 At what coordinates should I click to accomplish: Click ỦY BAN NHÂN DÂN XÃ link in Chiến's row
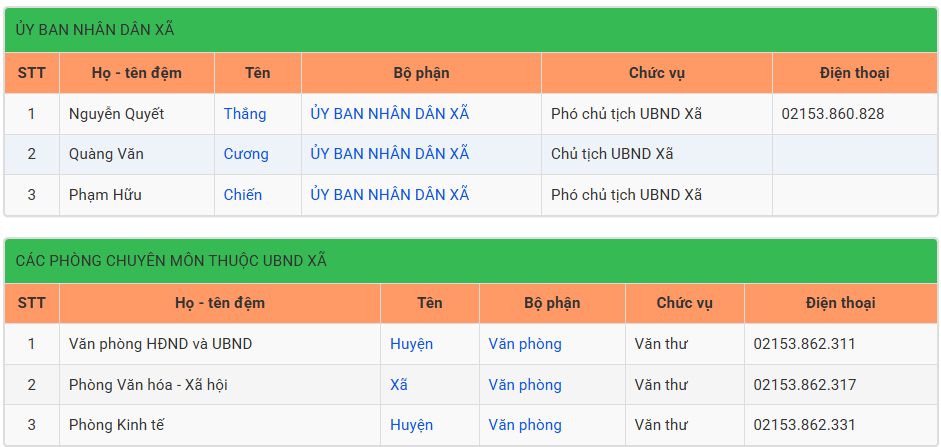coord(389,195)
